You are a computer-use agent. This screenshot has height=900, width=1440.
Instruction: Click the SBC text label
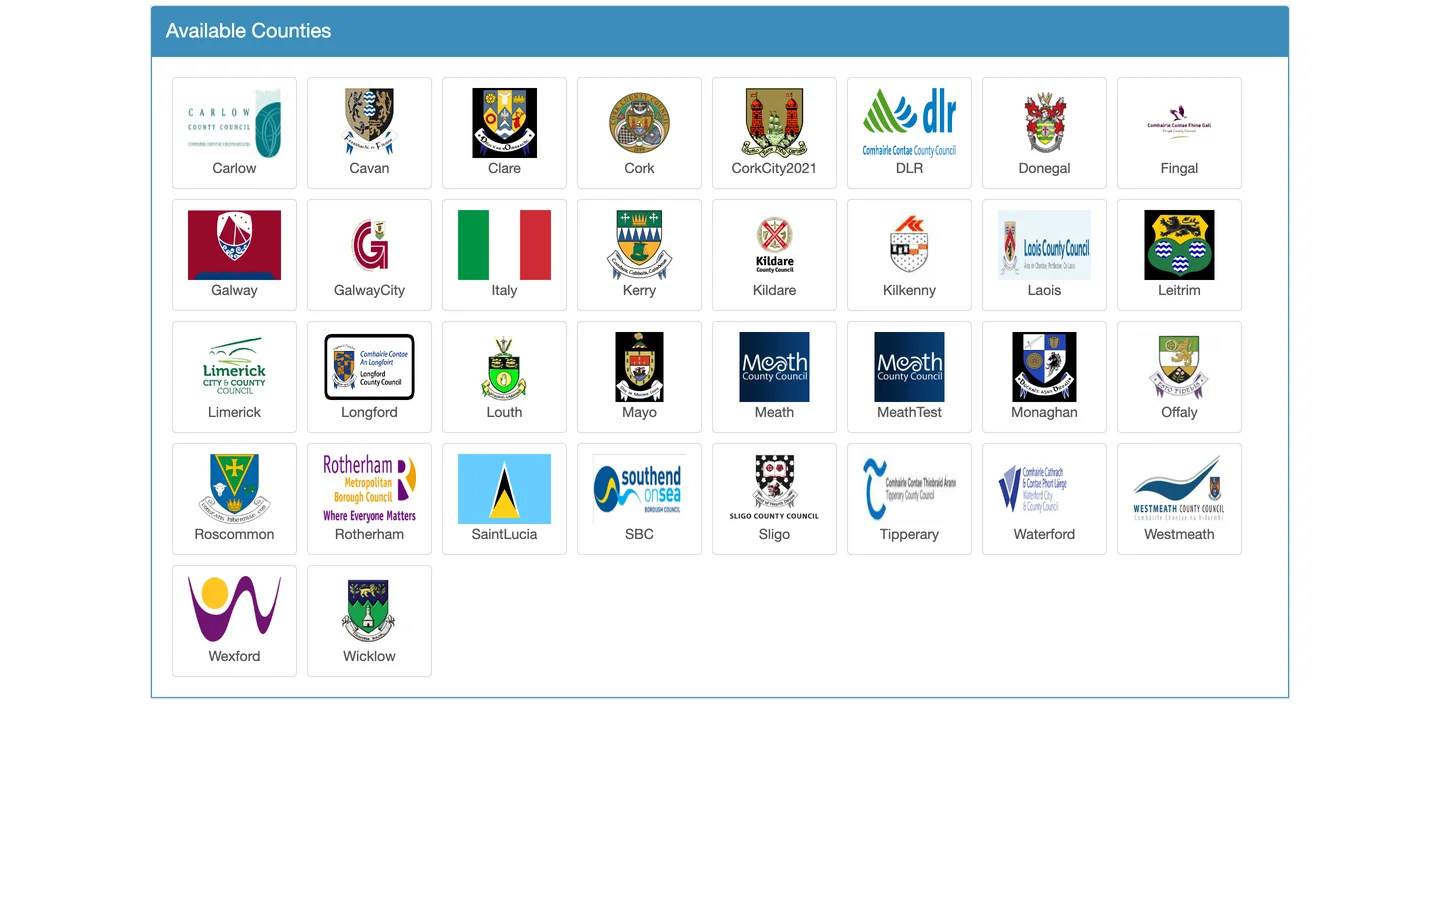pyautogui.click(x=639, y=534)
